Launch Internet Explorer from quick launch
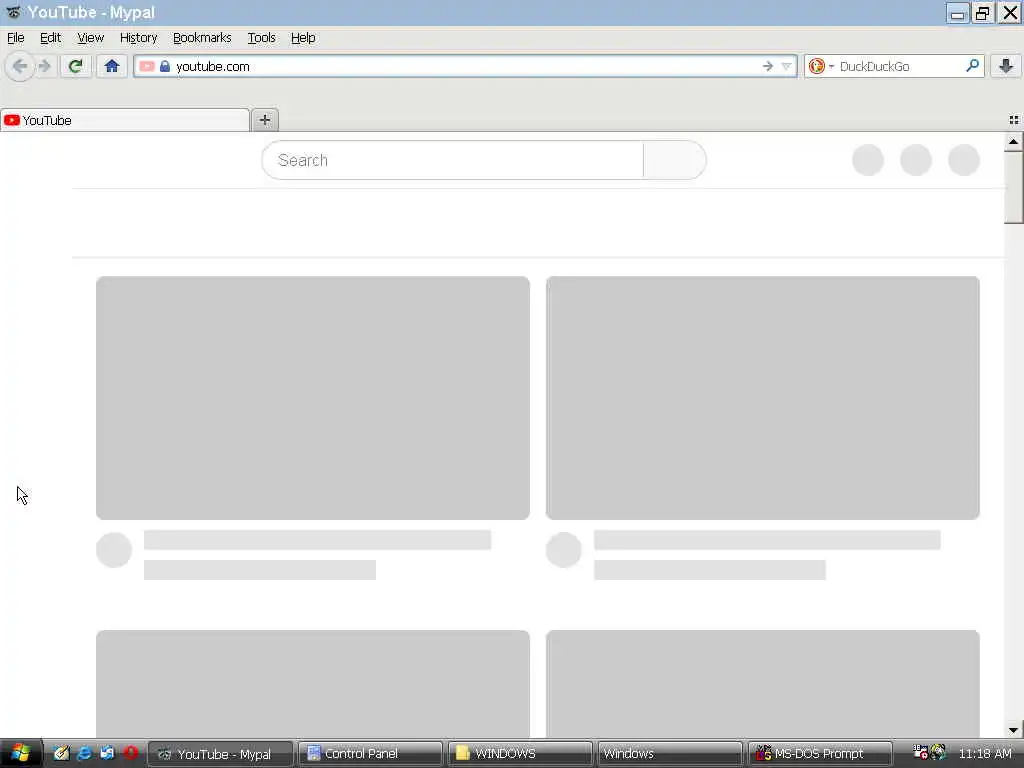Image resolution: width=1024 pixels, height=768 pixels. click(x=84, y=753)
